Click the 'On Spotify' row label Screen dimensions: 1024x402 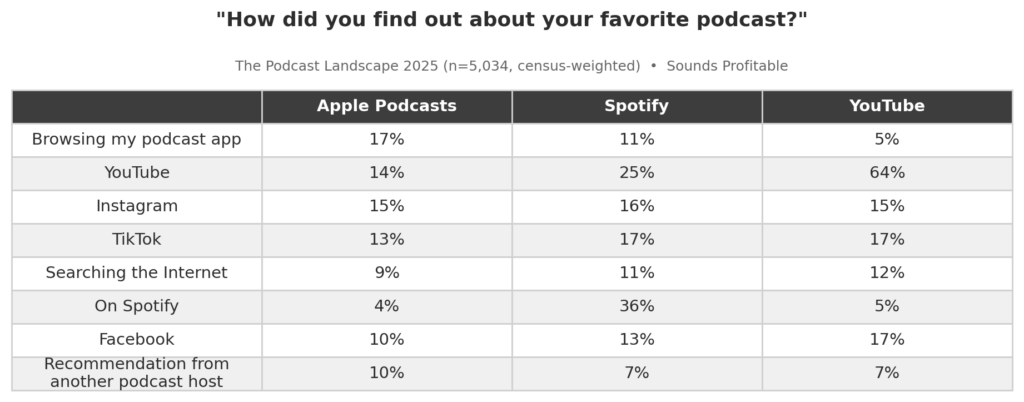click(x=136, y=306)
